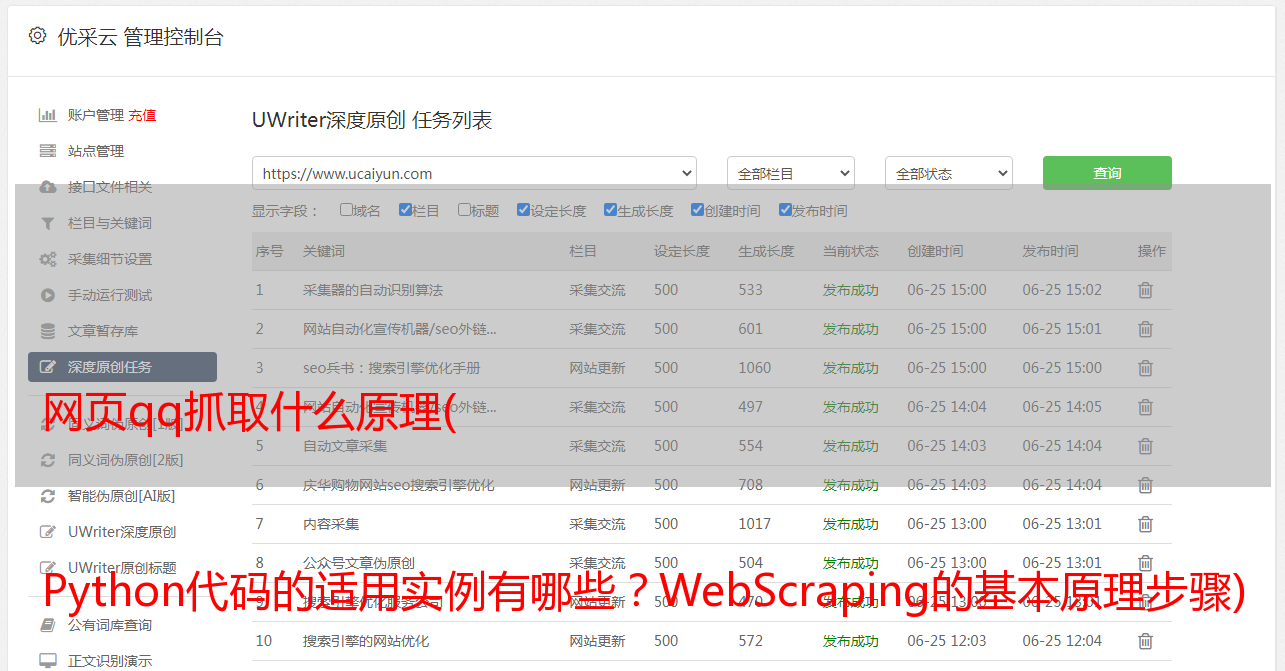This screenshot has width=1285, height=671.
Task: Click the monitor icon next to 正文识别演示
Action: (47, 661)
